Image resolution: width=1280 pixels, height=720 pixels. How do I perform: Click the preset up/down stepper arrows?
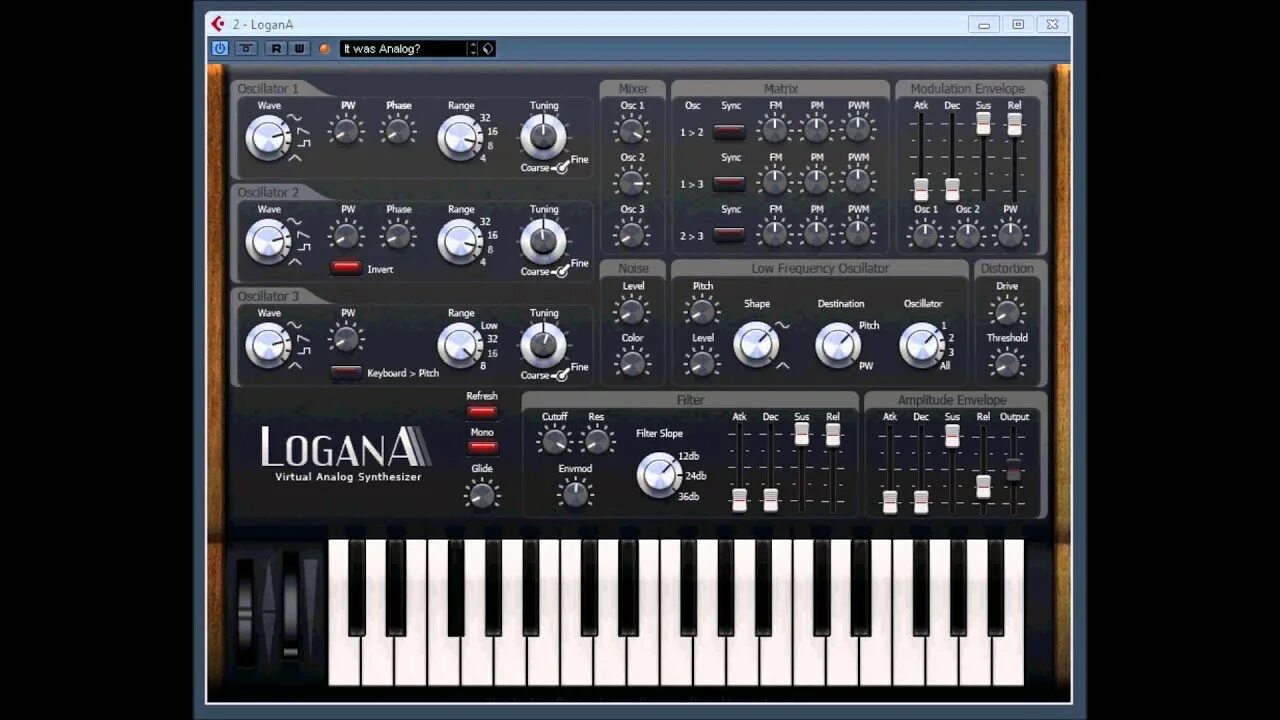click(x=473, y=48)
